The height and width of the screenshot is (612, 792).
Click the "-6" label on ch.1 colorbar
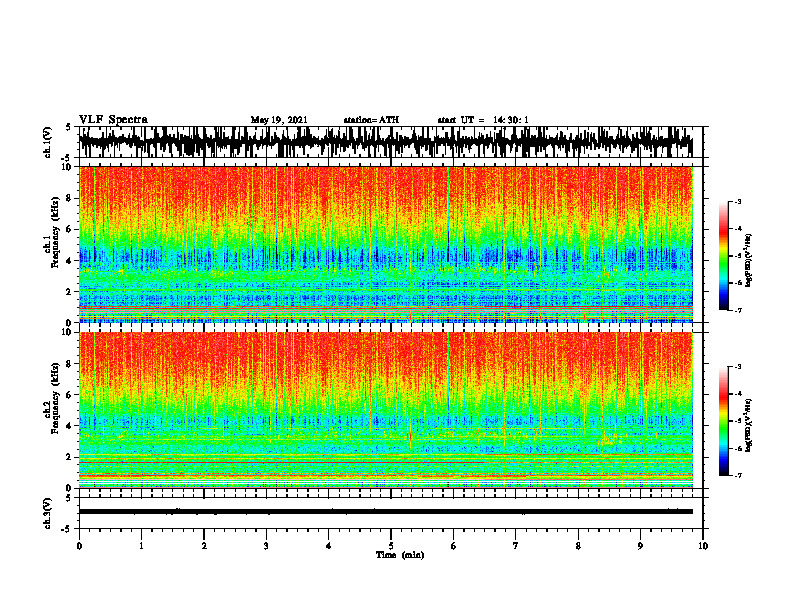pyautogui.click(x=738, y=283)
